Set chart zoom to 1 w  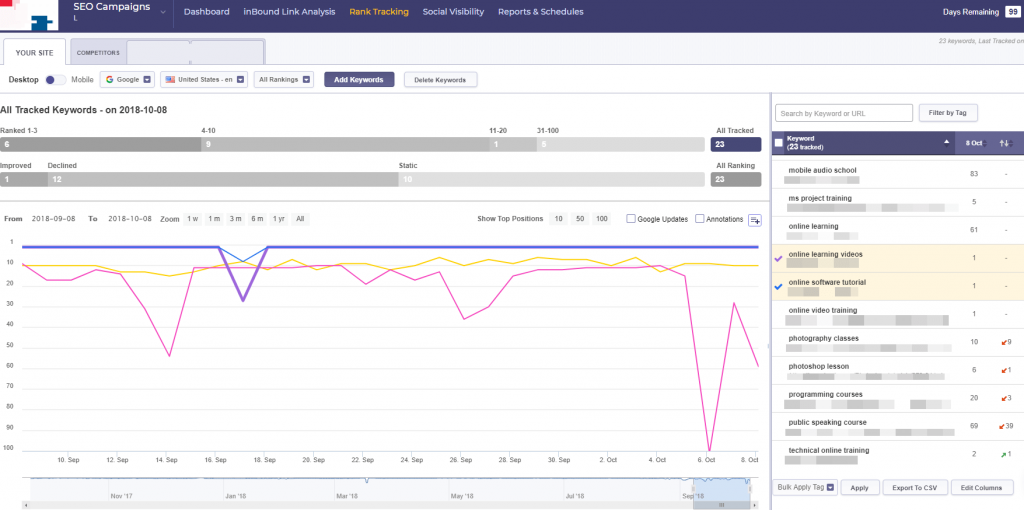coord(193,219)
